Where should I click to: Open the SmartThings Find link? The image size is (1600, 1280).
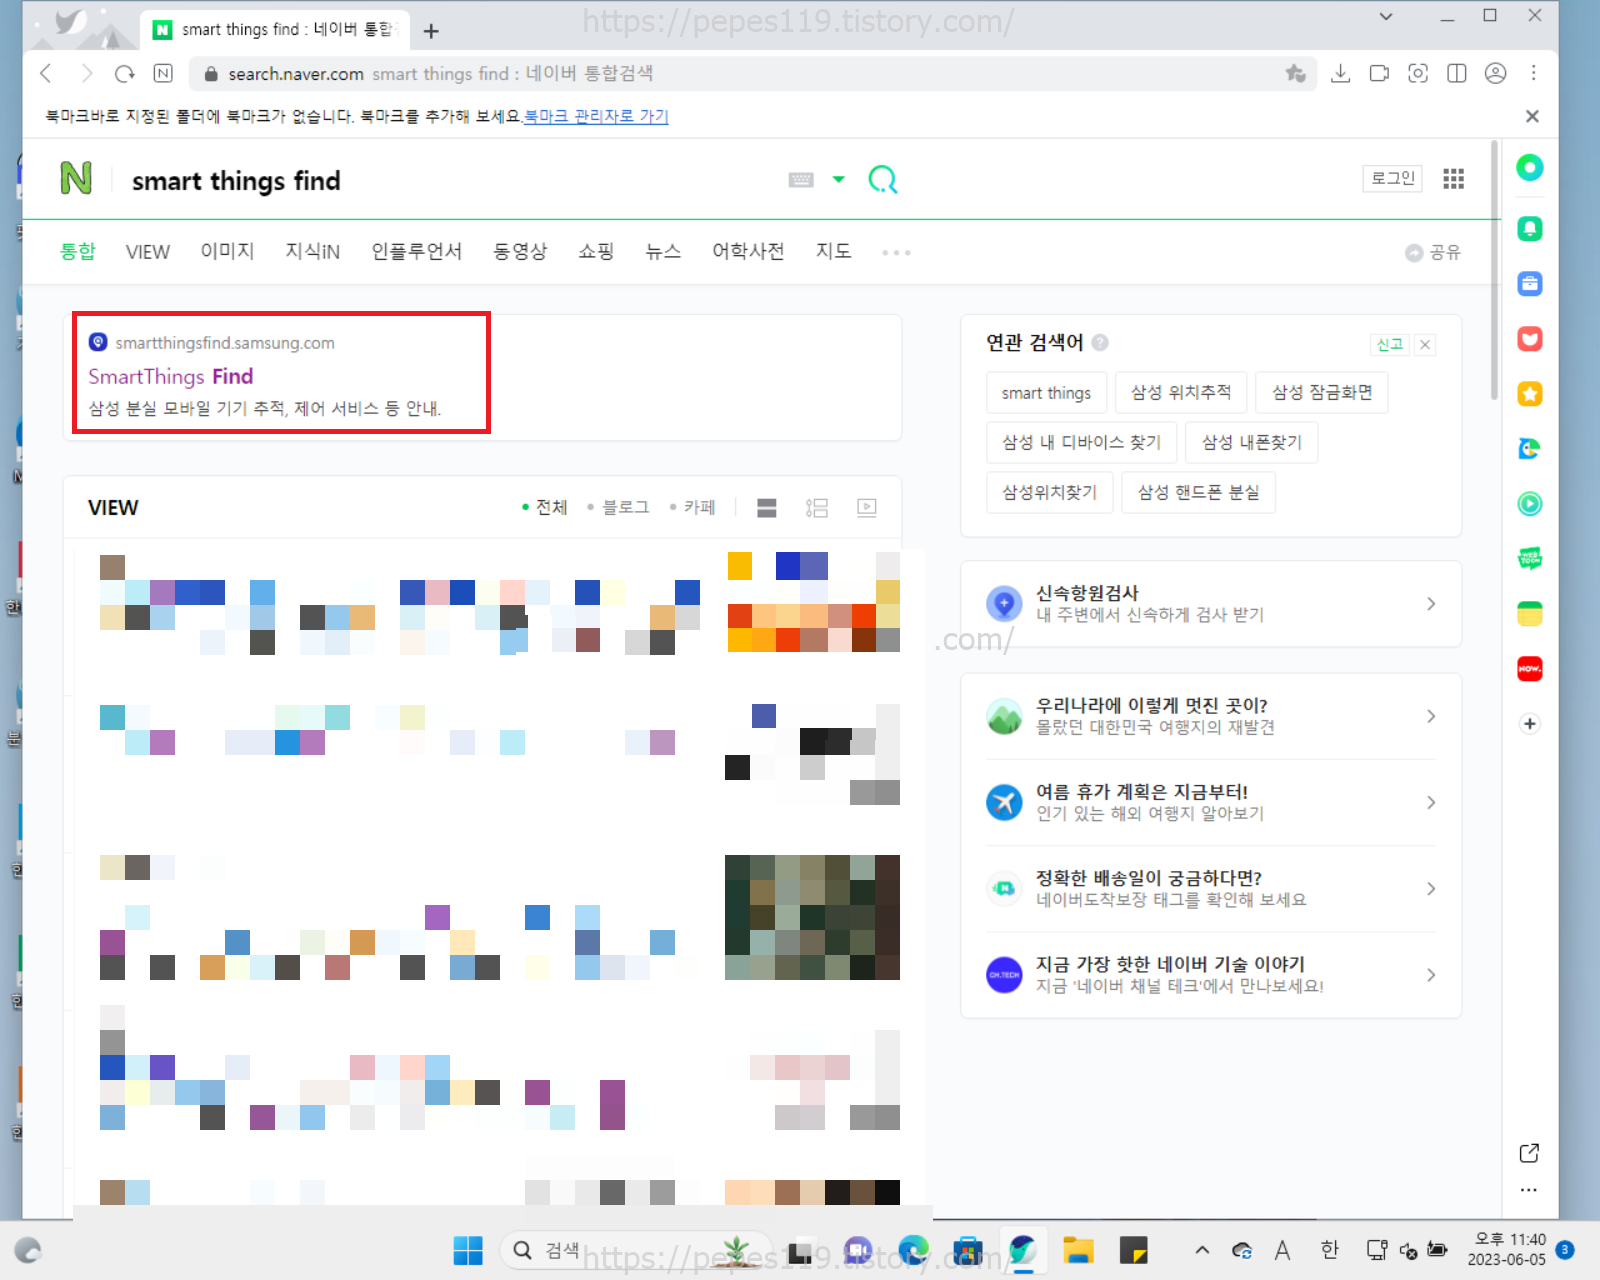click(170, 376)
